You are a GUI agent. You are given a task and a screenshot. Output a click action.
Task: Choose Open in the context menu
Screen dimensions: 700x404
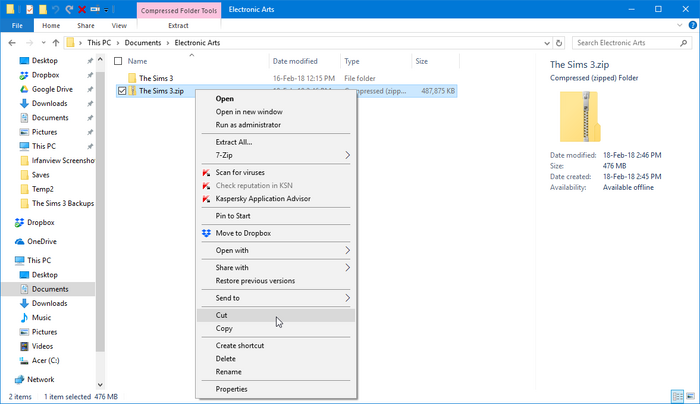point(276,99)
